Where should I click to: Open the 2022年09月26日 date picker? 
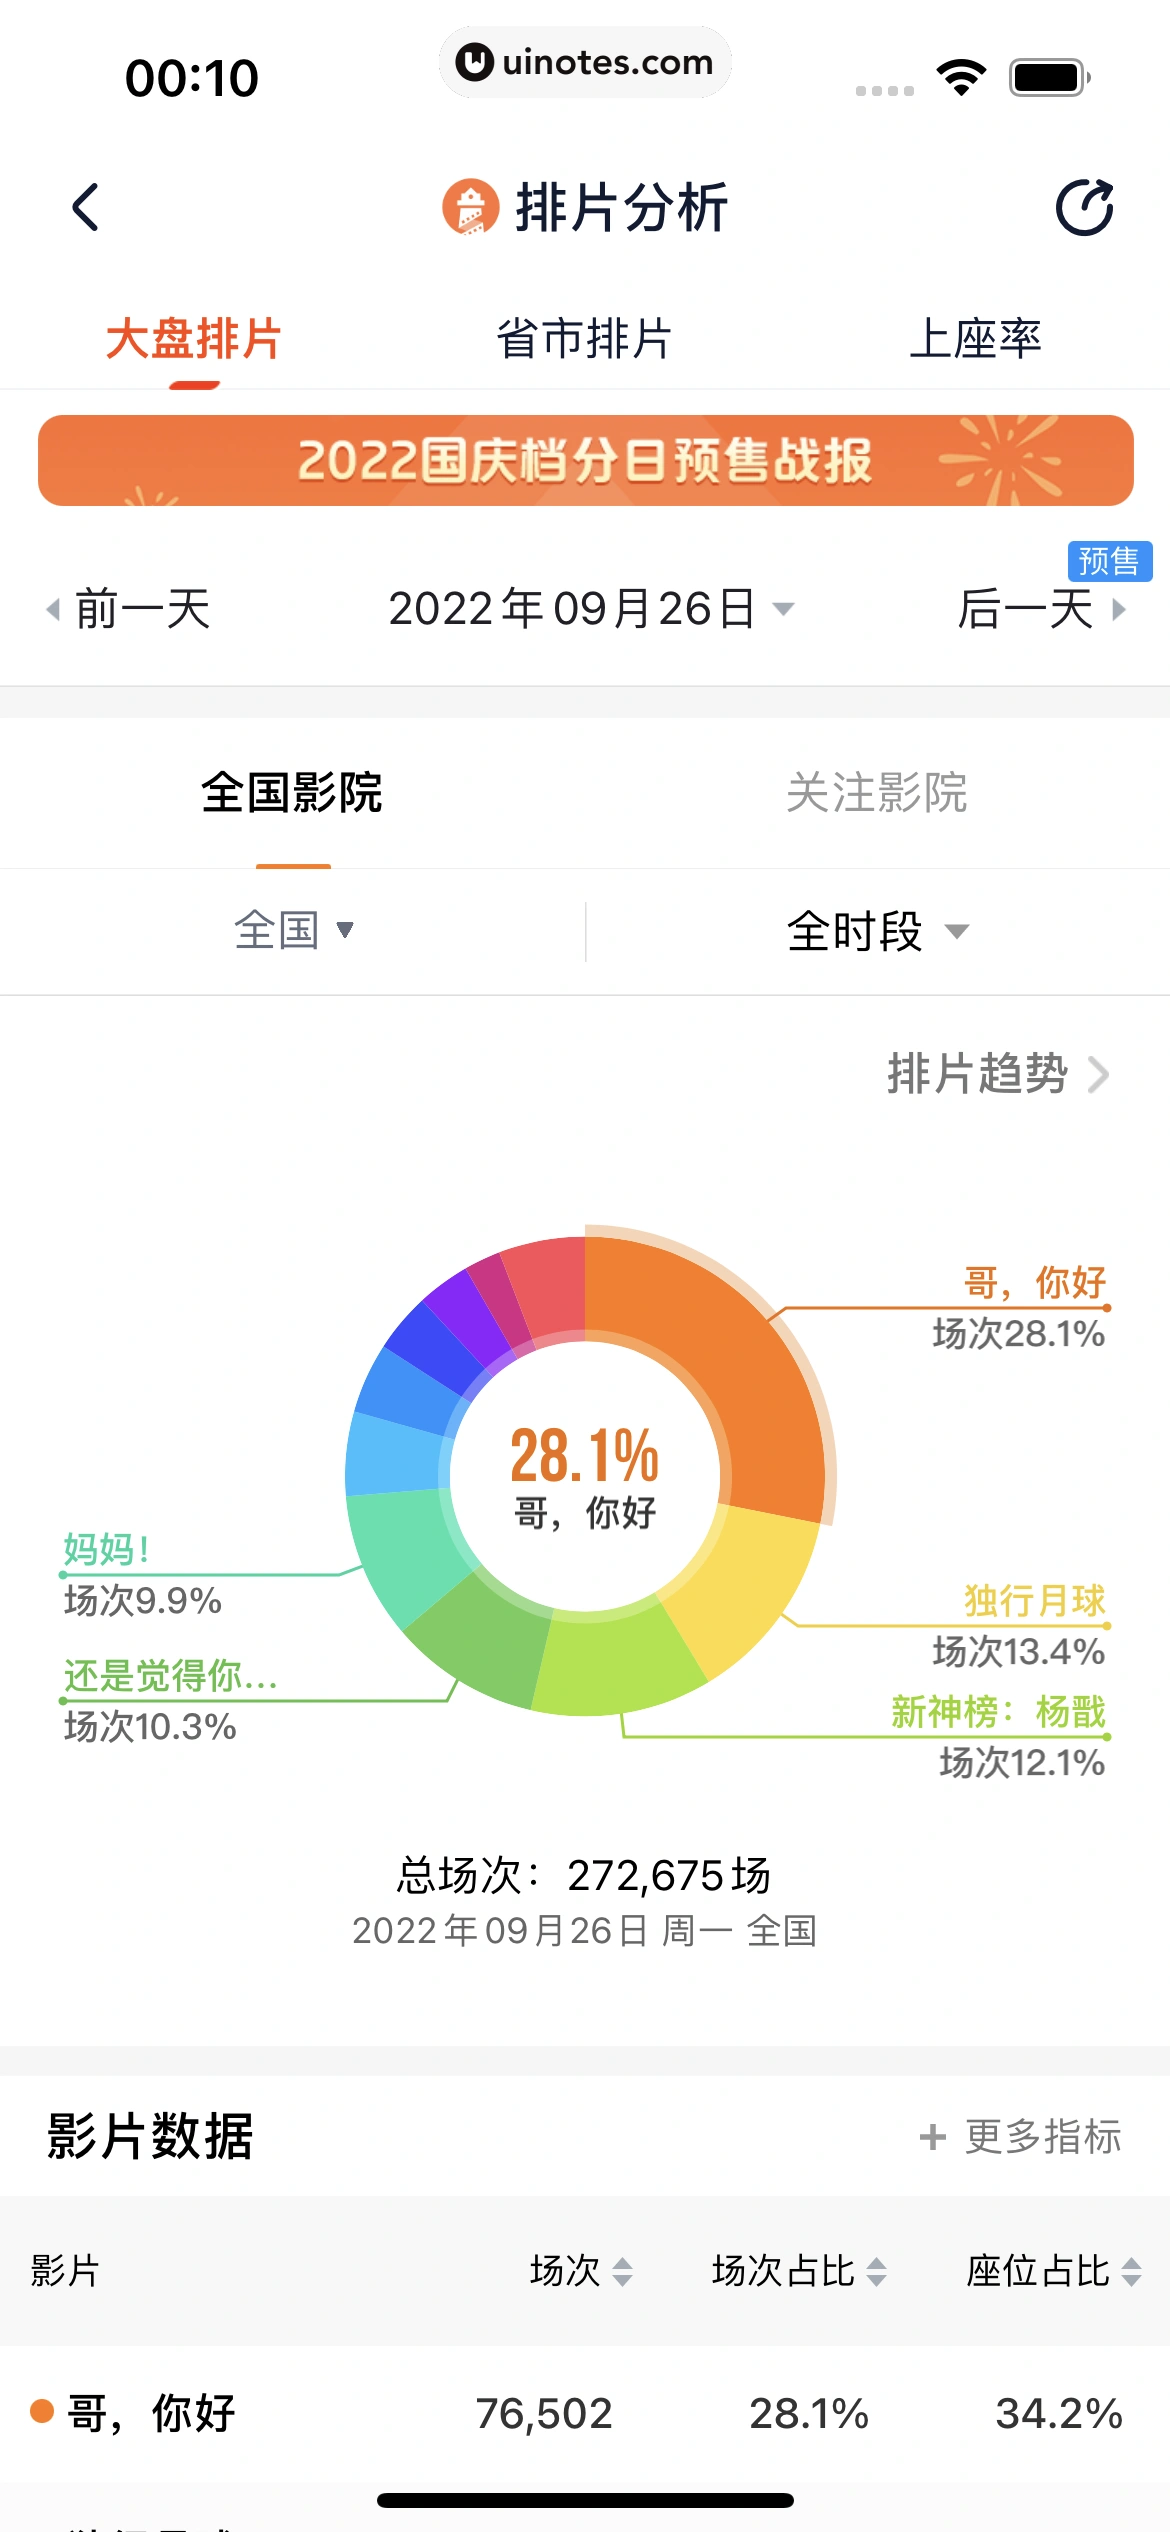point(590,609)
